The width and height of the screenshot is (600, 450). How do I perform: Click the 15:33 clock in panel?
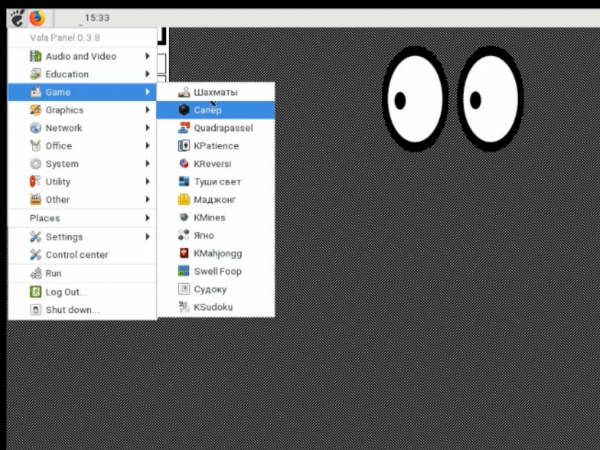pyautogui.click(x=97, y=18)
